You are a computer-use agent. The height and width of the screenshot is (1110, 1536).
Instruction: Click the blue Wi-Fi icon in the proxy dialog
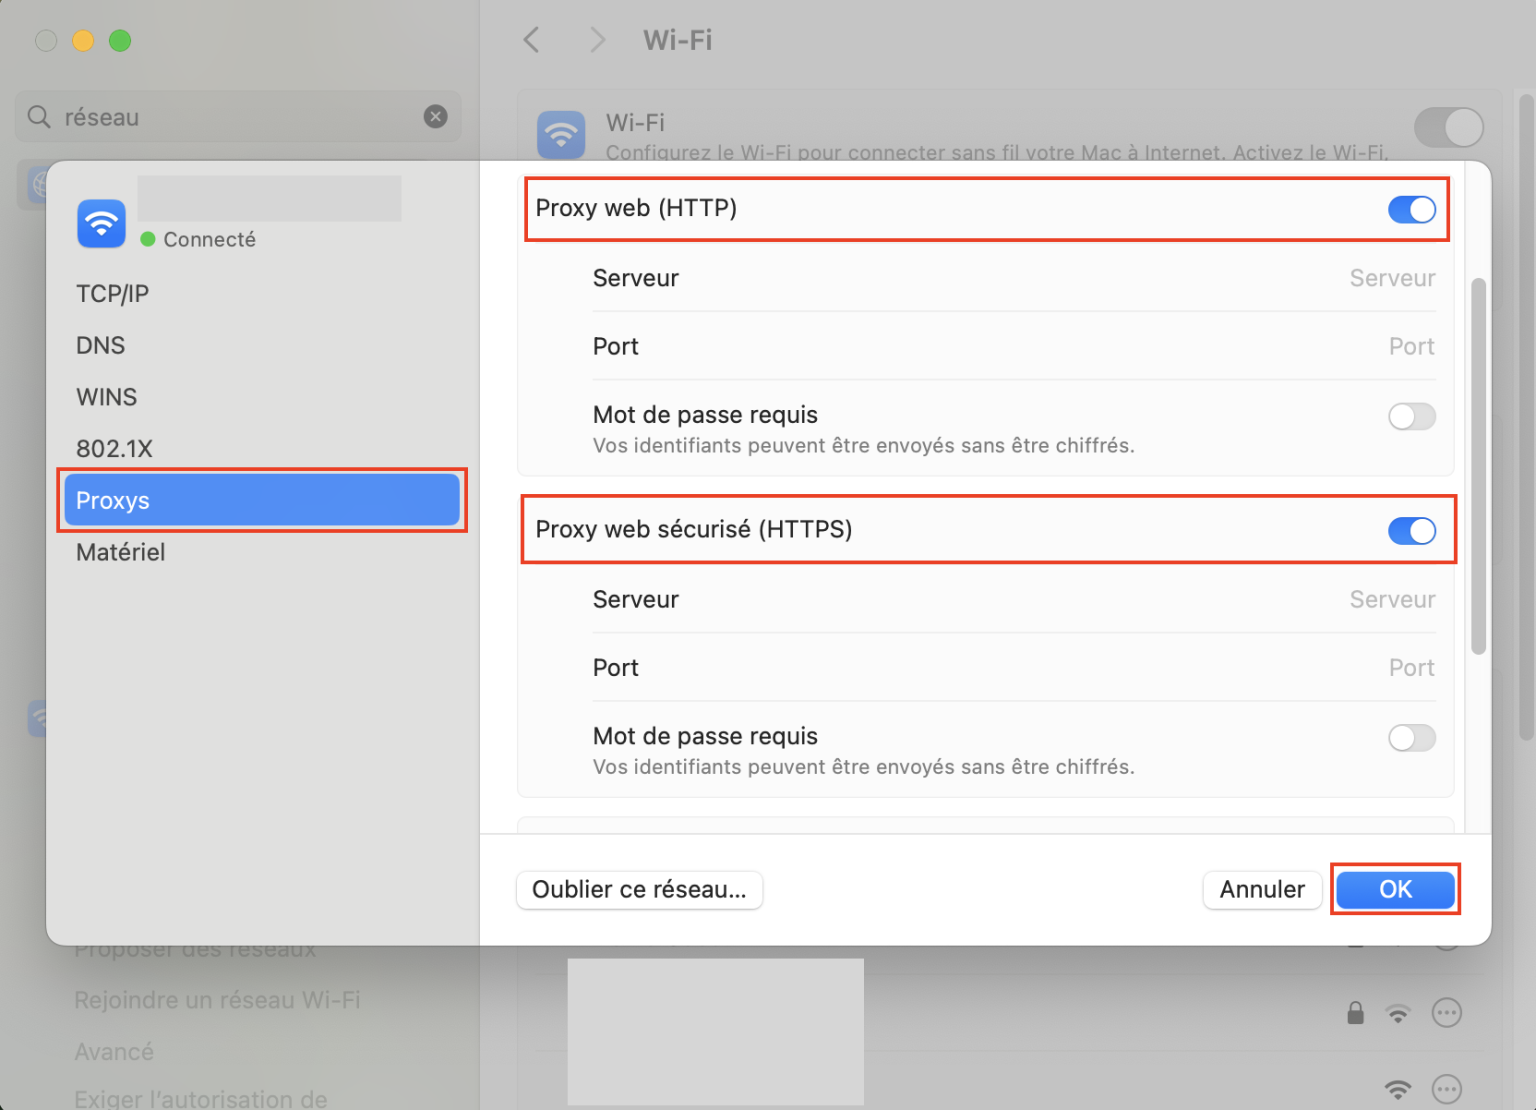[100, 222]
